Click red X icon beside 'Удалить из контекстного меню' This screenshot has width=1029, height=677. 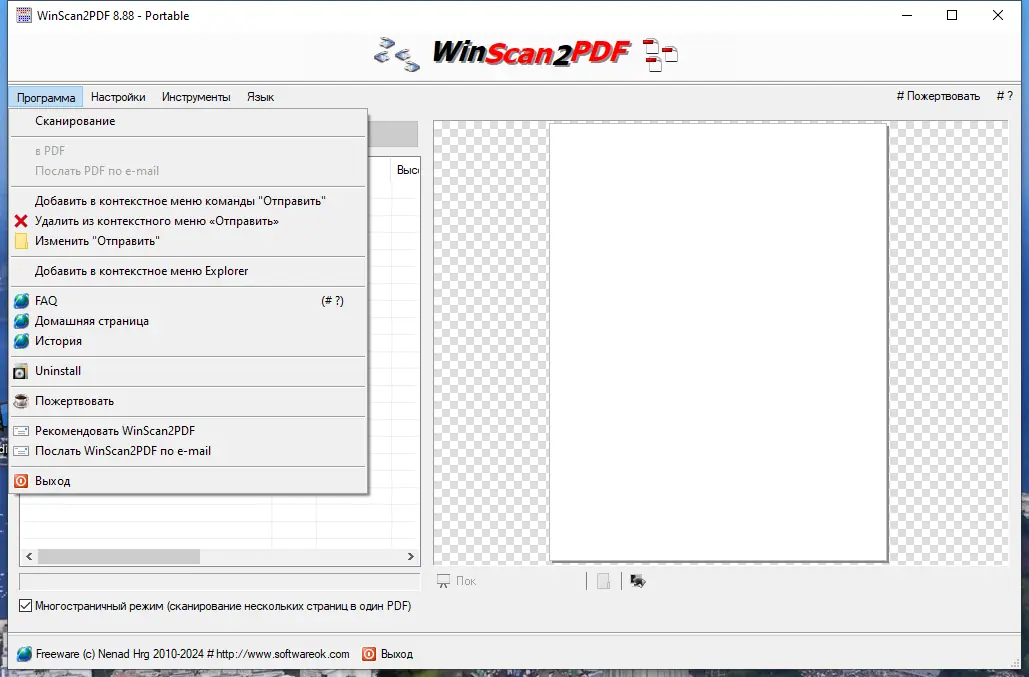click(21, 221)
